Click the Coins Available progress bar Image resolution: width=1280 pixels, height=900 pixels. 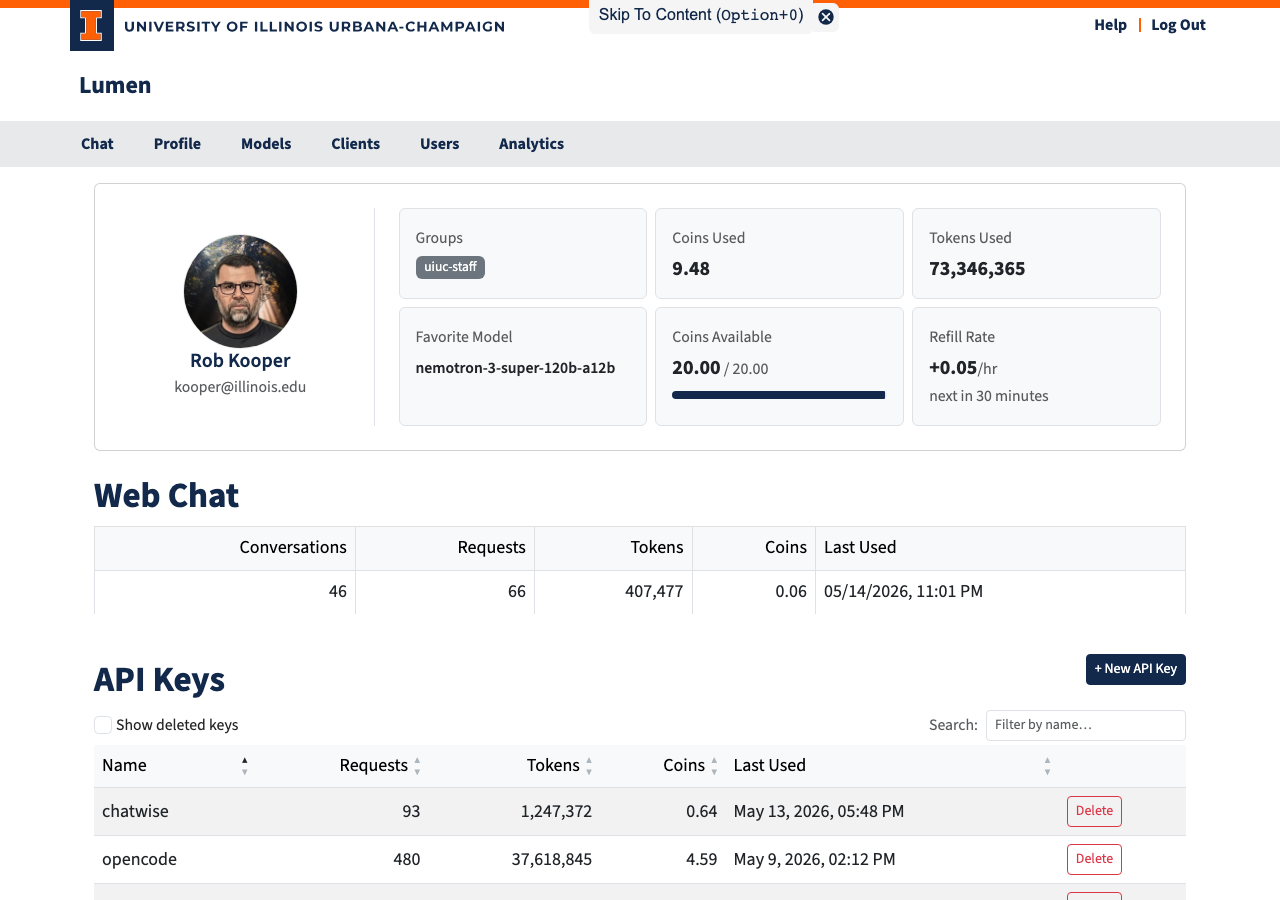pyautogui.click(x=778, y=395)
